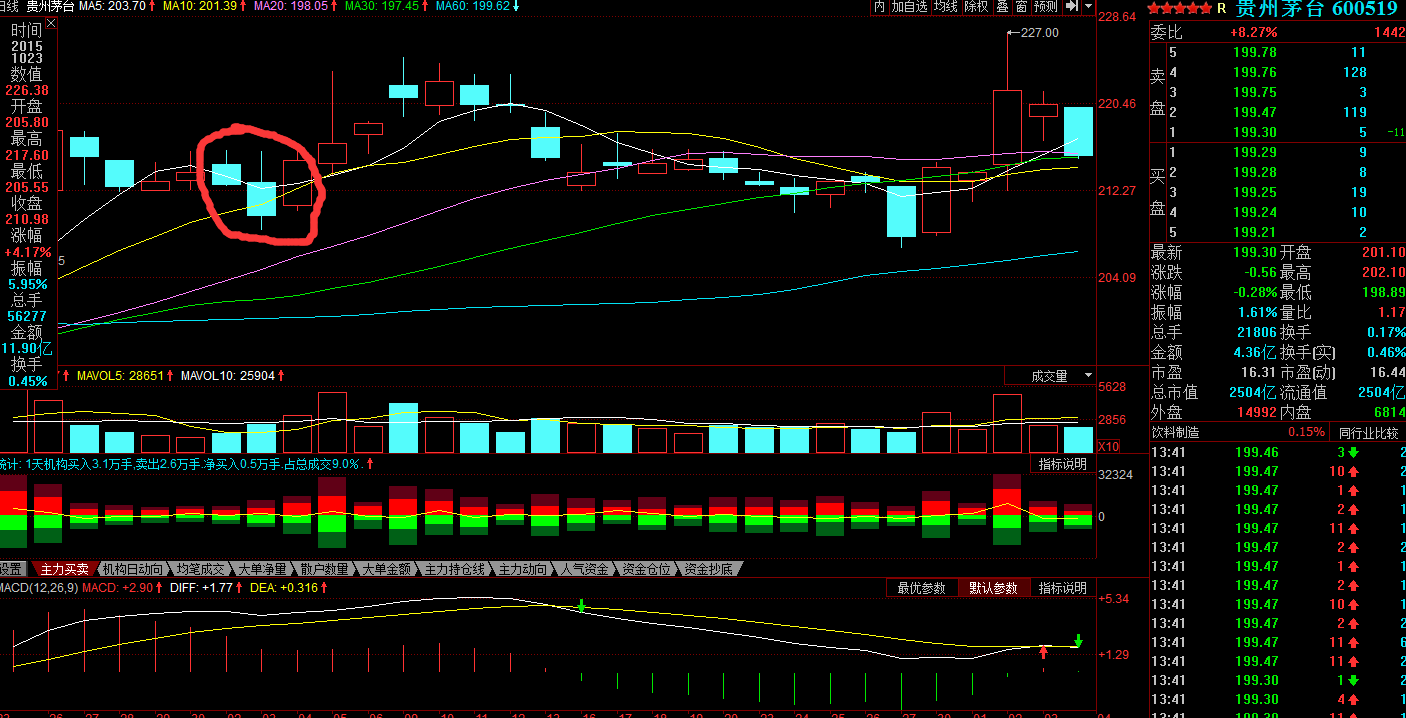Screen dimensions: 1406x718
Task: Switch to the 均笔成交 tab
Action: 200,569
